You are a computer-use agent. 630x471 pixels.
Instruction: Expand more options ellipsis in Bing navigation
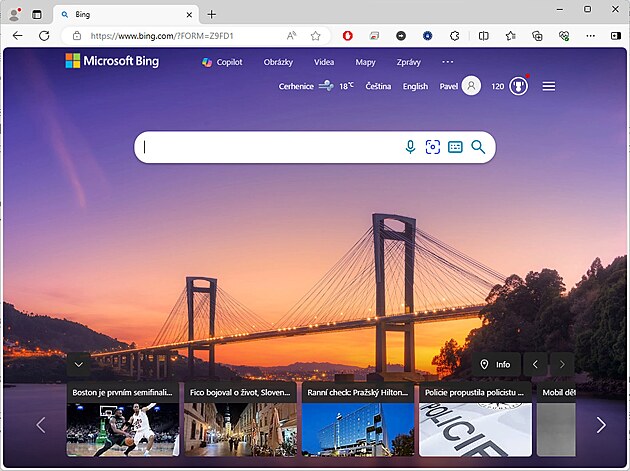point(448,62)
